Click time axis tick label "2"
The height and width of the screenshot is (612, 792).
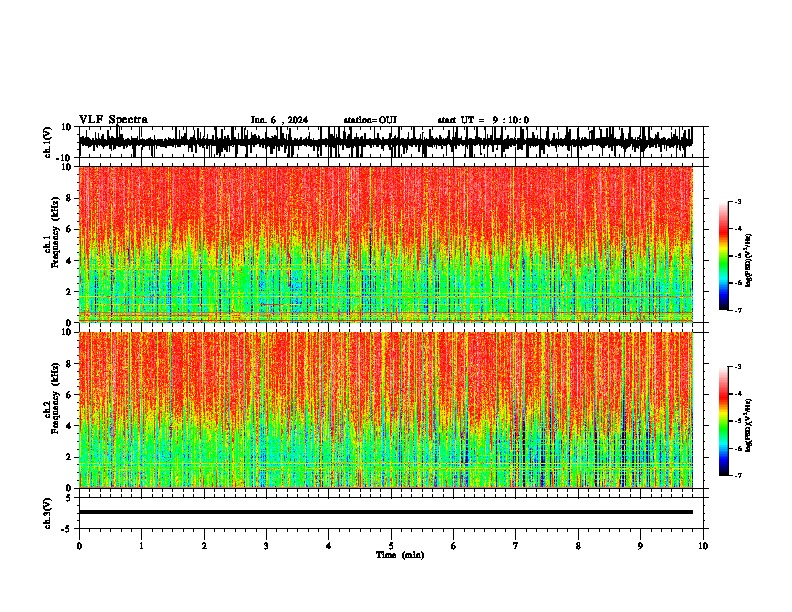pyautogui.click(x=204, y=546)
